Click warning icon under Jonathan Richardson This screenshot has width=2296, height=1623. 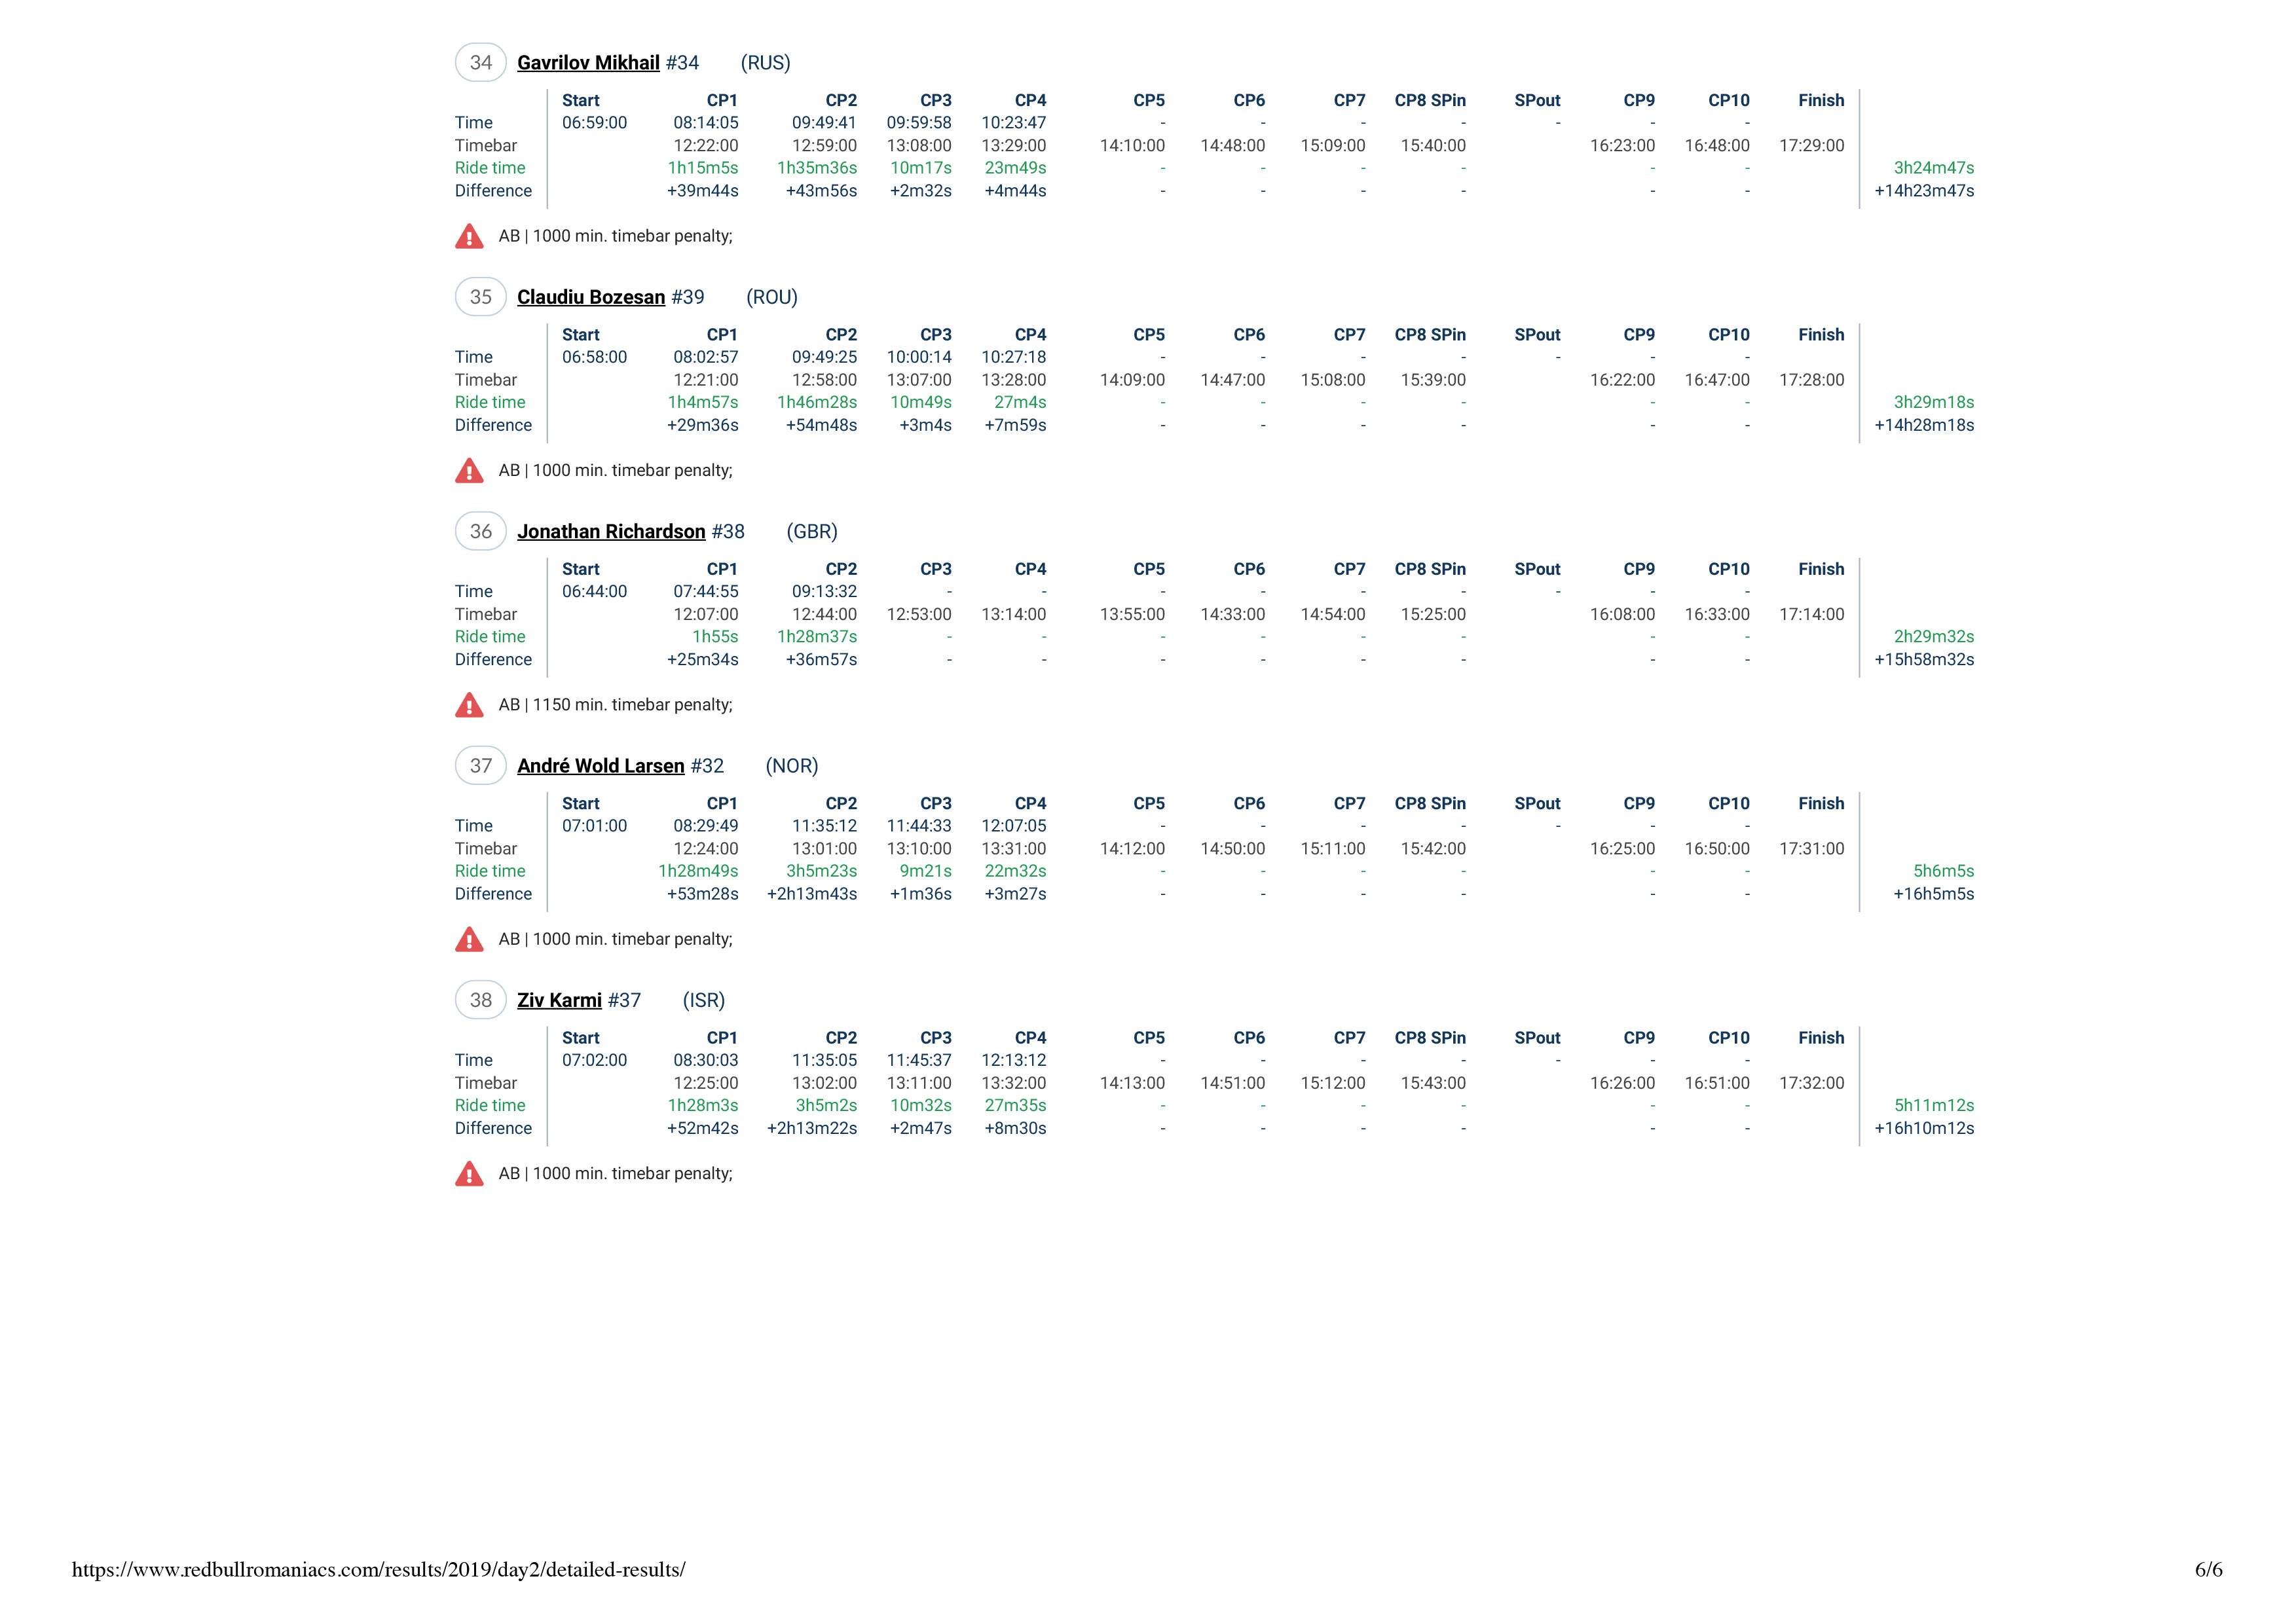[468, 706]
